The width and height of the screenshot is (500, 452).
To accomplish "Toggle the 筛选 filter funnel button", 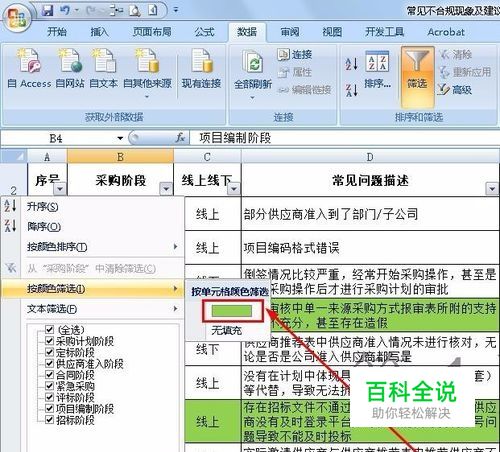I will coord(417,77).
